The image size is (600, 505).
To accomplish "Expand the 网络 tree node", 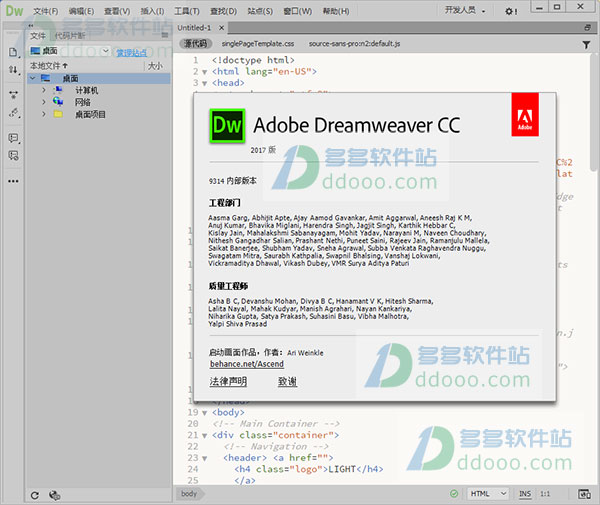I will [44, 102].
